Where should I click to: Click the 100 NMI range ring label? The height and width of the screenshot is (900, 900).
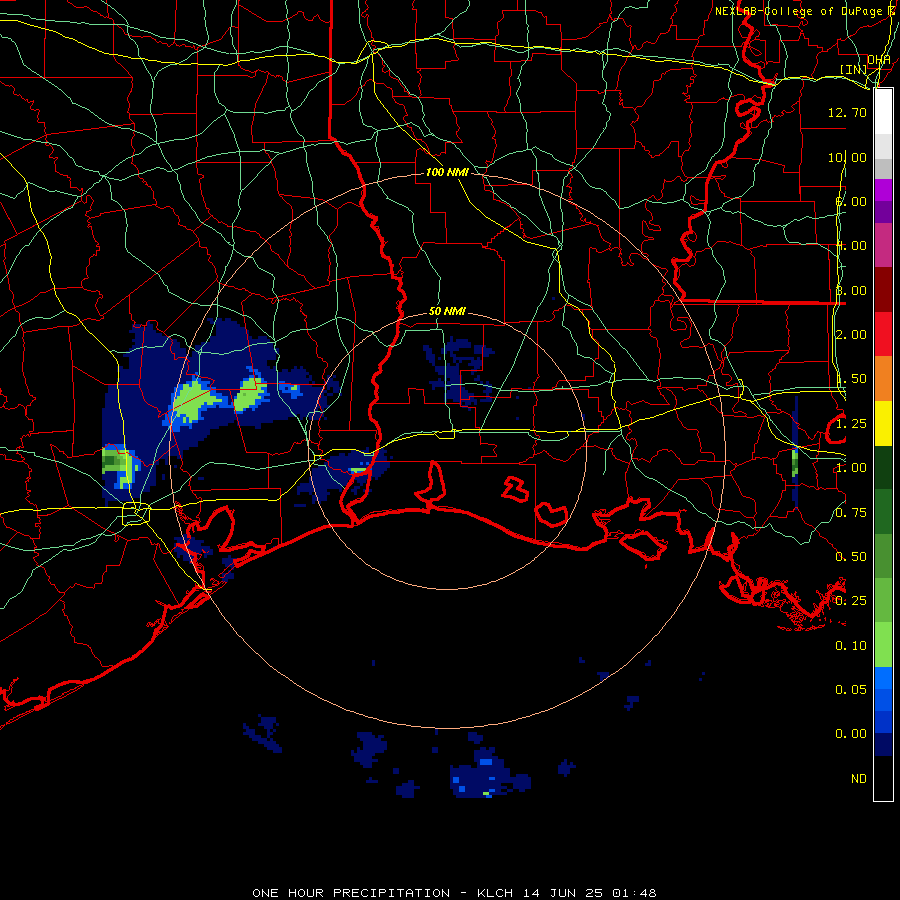click(x=447, y=172)
